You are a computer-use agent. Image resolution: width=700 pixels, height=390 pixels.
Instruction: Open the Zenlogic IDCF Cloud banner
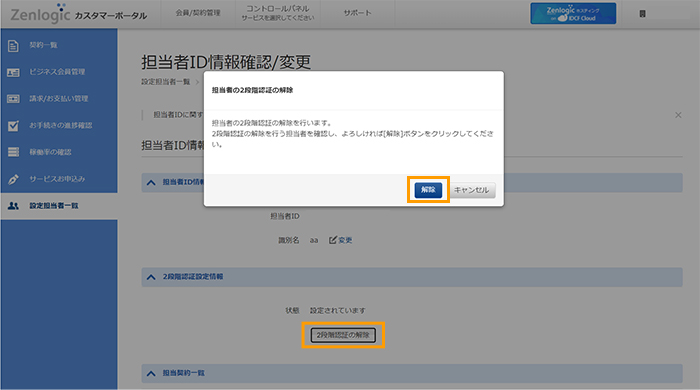point(573,13)
